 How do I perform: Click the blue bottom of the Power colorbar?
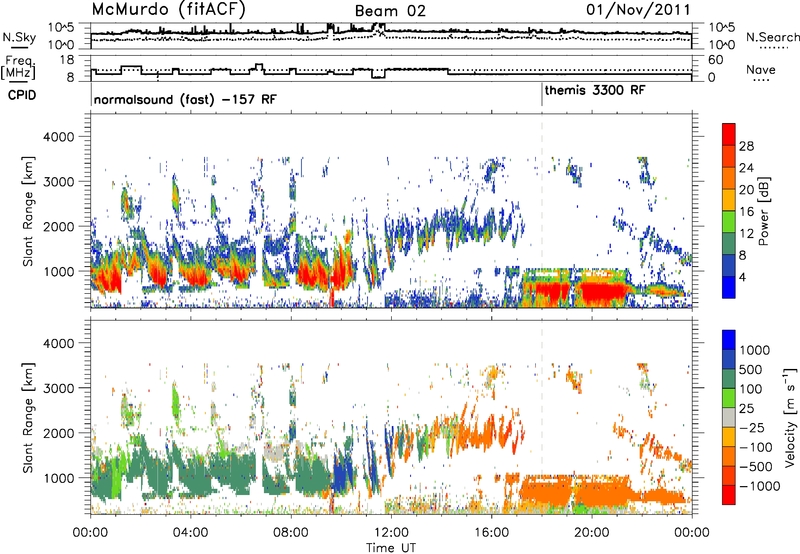point(729,287)
